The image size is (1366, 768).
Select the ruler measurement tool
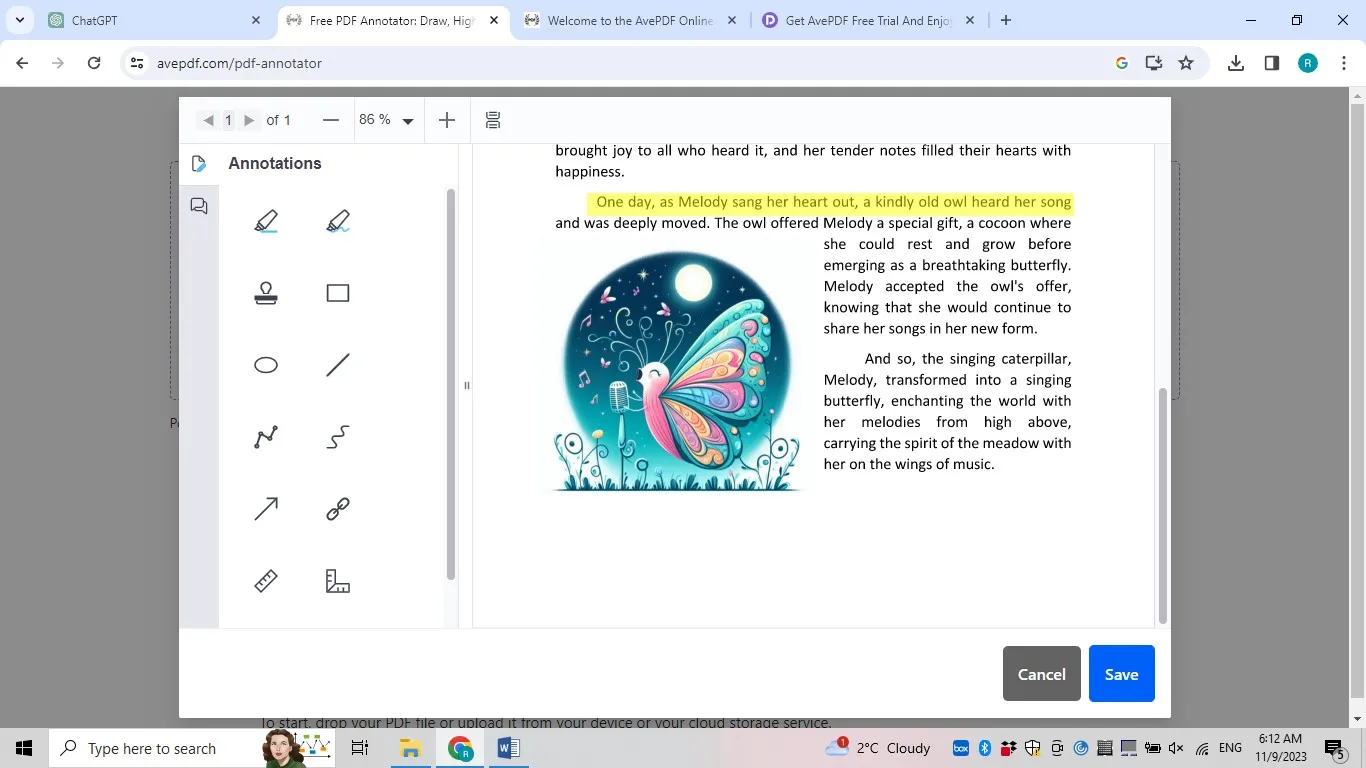[265, 580]
